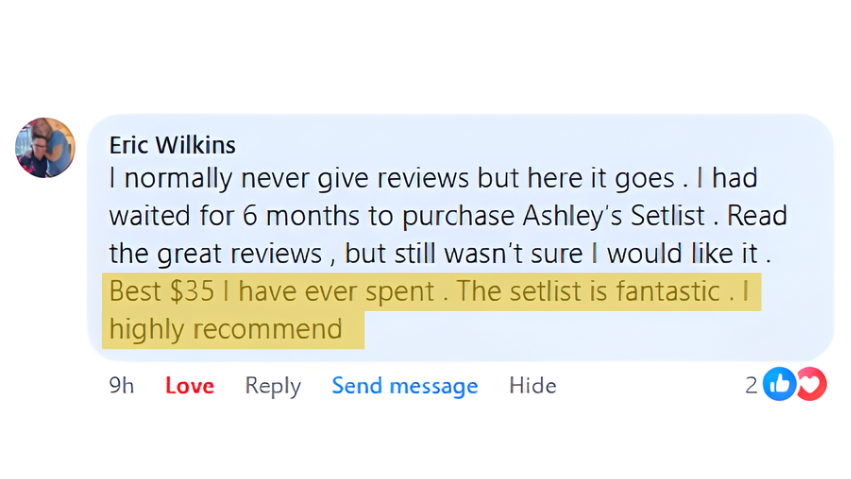Viewport: 851px width, 479px height.
Task: Open the Eric Wilkins profile name link
Action: (172, 145)
